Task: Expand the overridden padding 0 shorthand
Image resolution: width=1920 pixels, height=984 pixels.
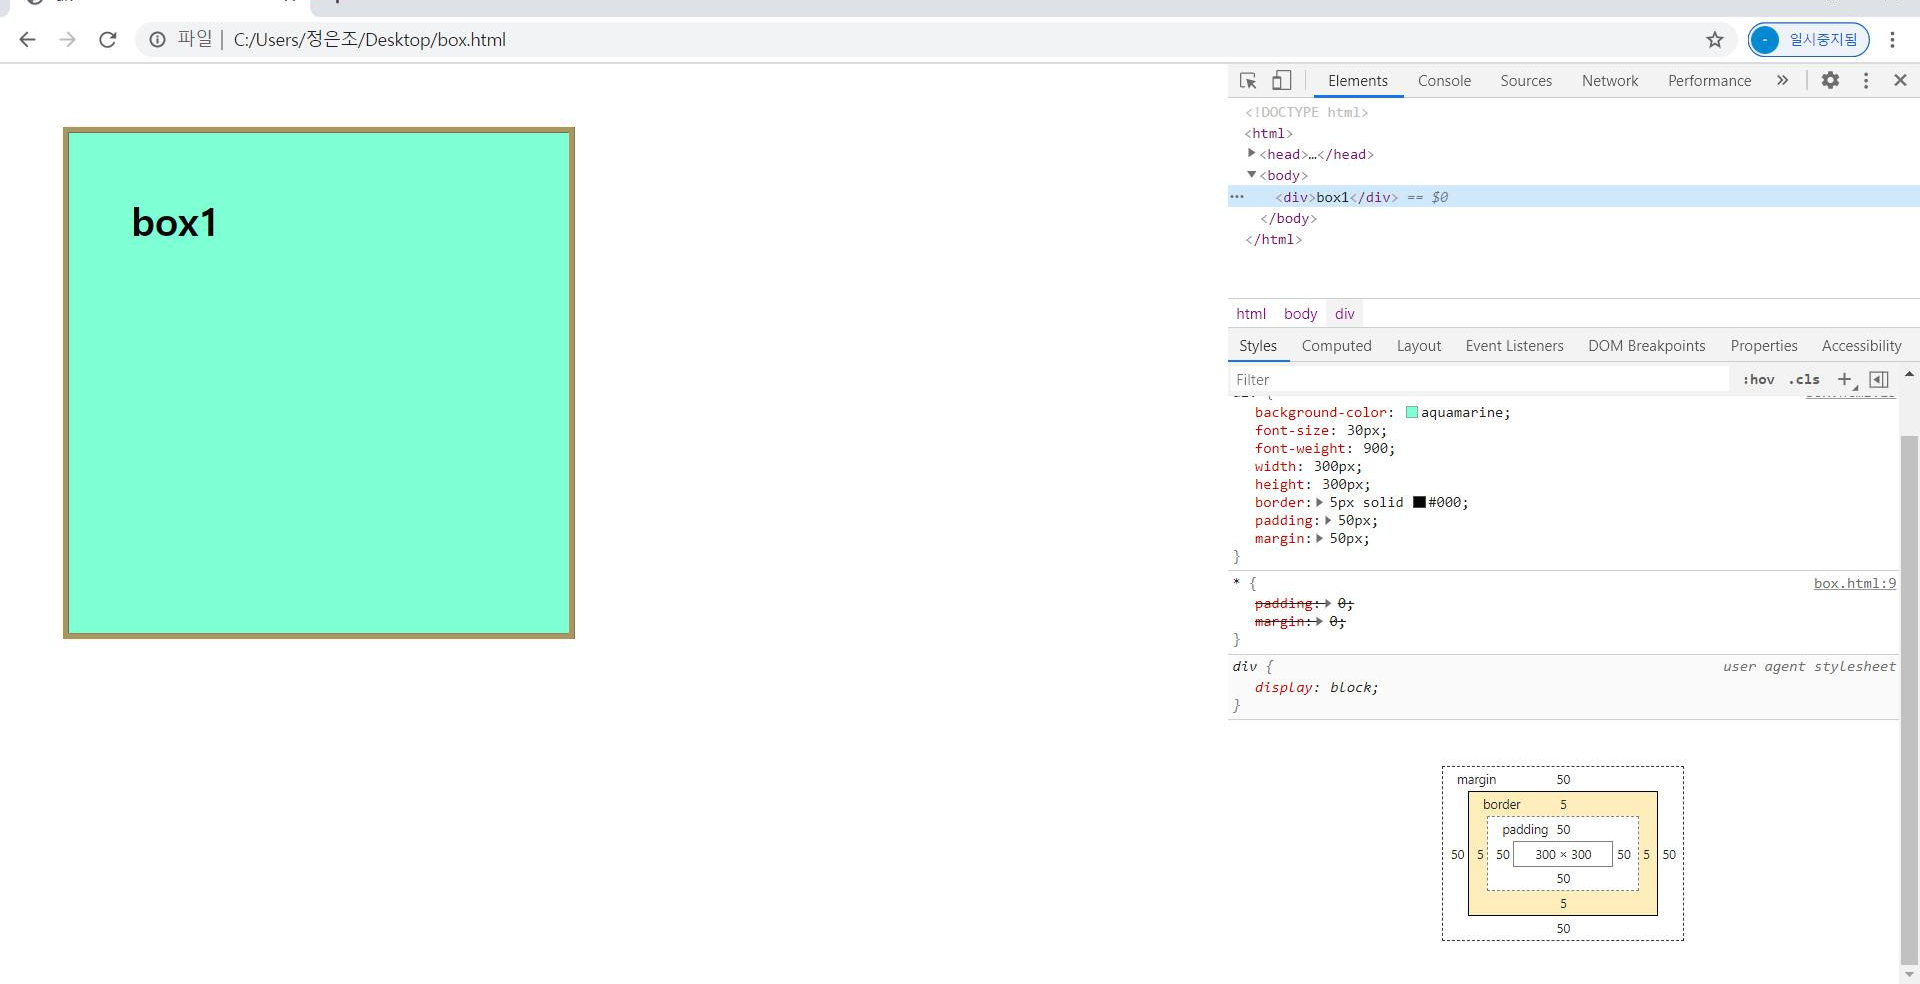Action: pos(1328,603)
